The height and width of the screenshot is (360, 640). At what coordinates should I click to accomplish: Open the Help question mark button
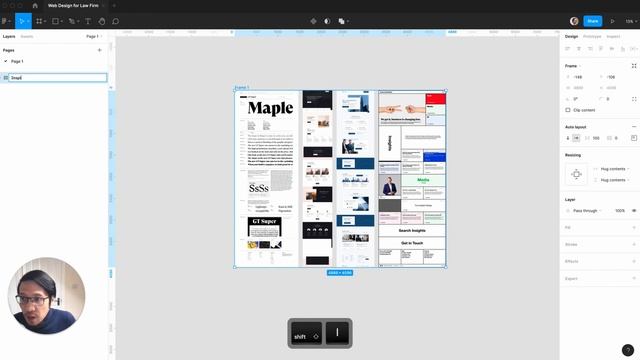point(628,350)
